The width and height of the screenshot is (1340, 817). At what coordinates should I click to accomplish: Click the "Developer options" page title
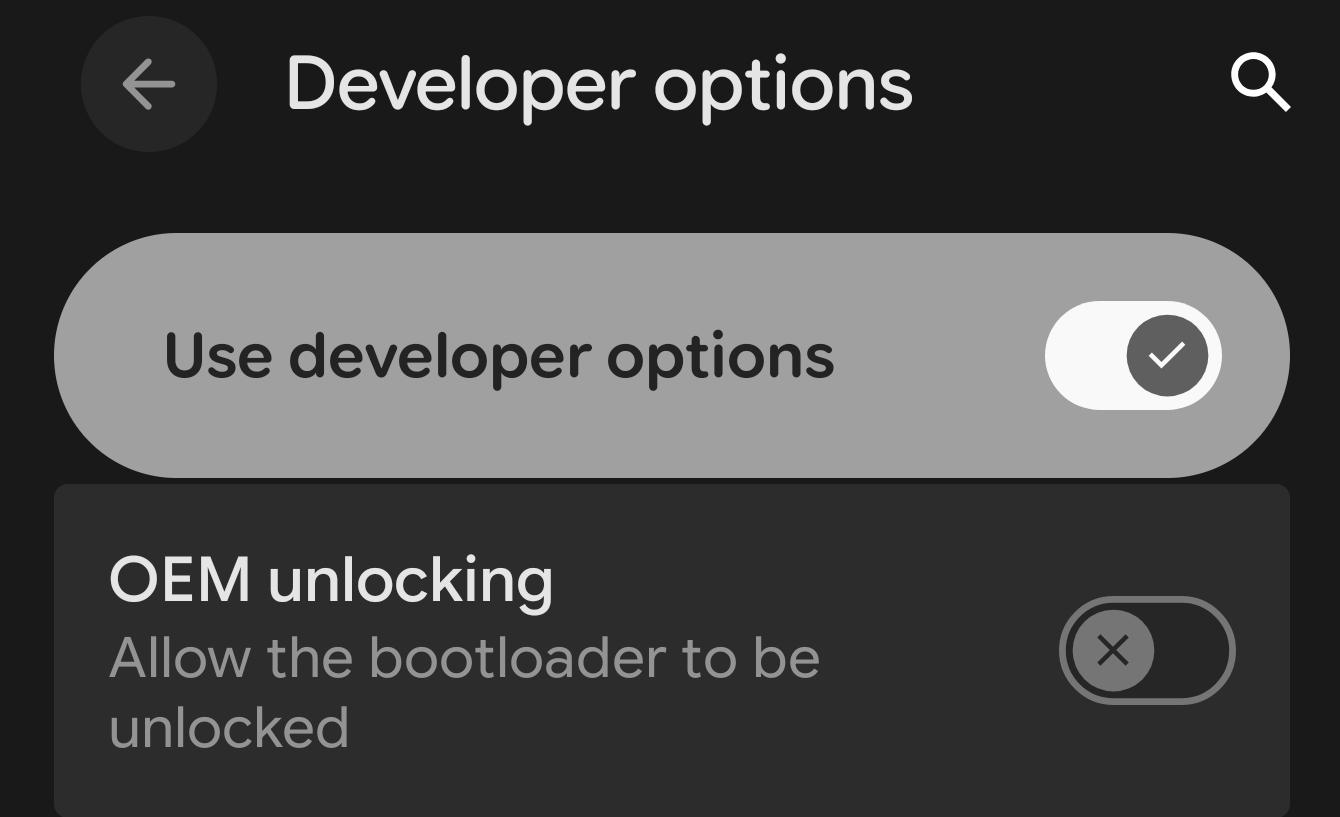pyautogui.click(x=599, y=84)
